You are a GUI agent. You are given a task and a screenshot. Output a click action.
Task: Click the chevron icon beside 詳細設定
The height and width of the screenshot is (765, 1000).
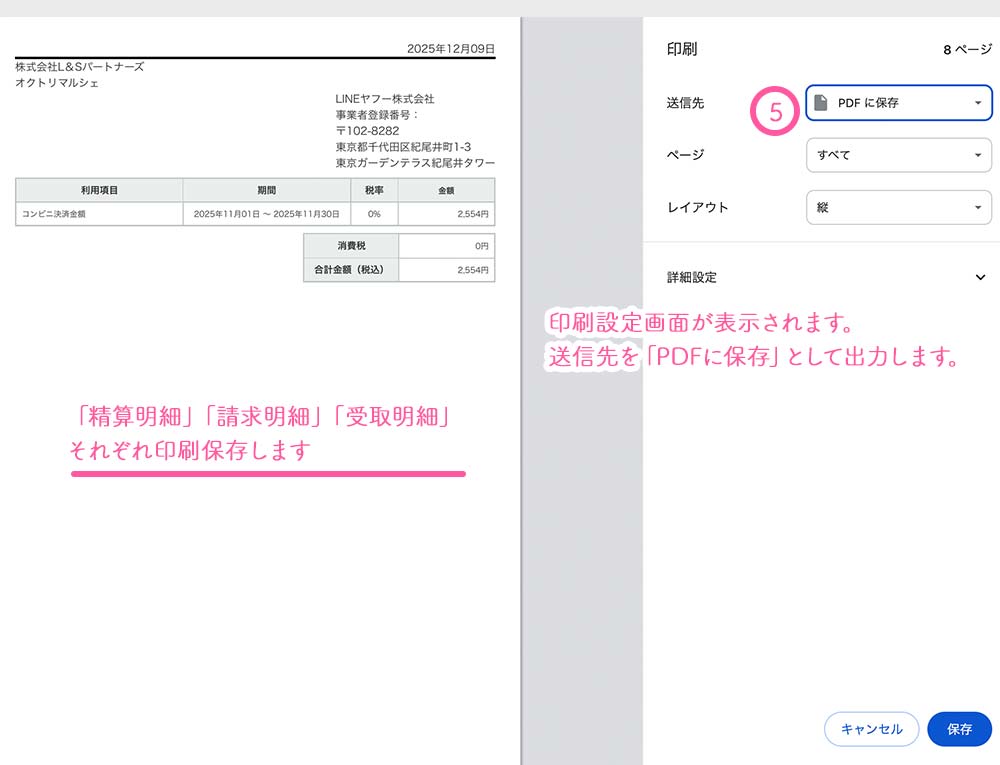tap(980, 277)
